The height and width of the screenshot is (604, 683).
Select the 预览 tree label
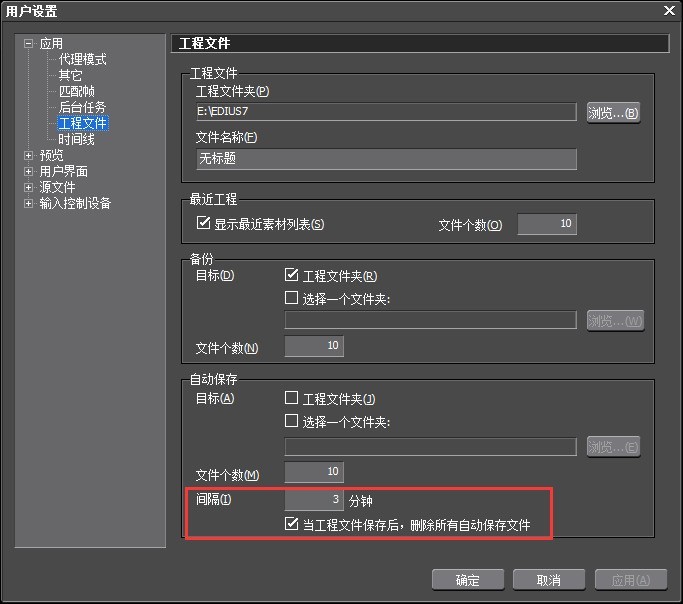tap(51, 155)
